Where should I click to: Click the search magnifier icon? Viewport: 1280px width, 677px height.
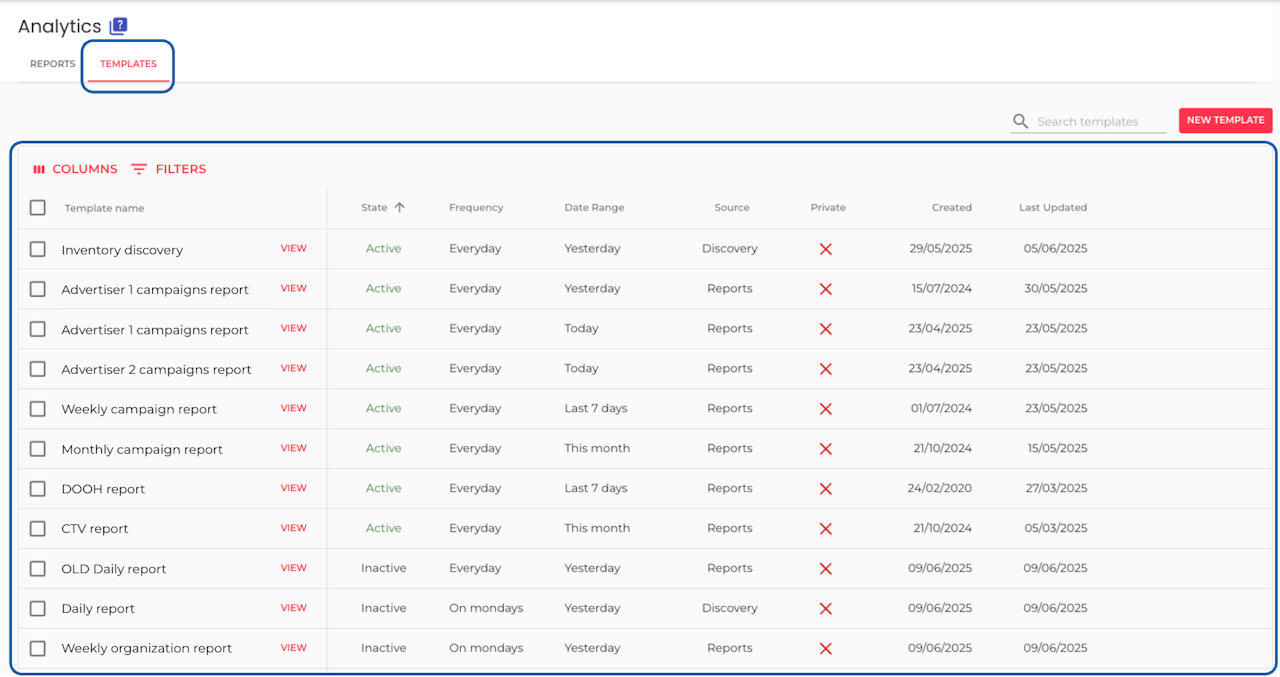1020,121
